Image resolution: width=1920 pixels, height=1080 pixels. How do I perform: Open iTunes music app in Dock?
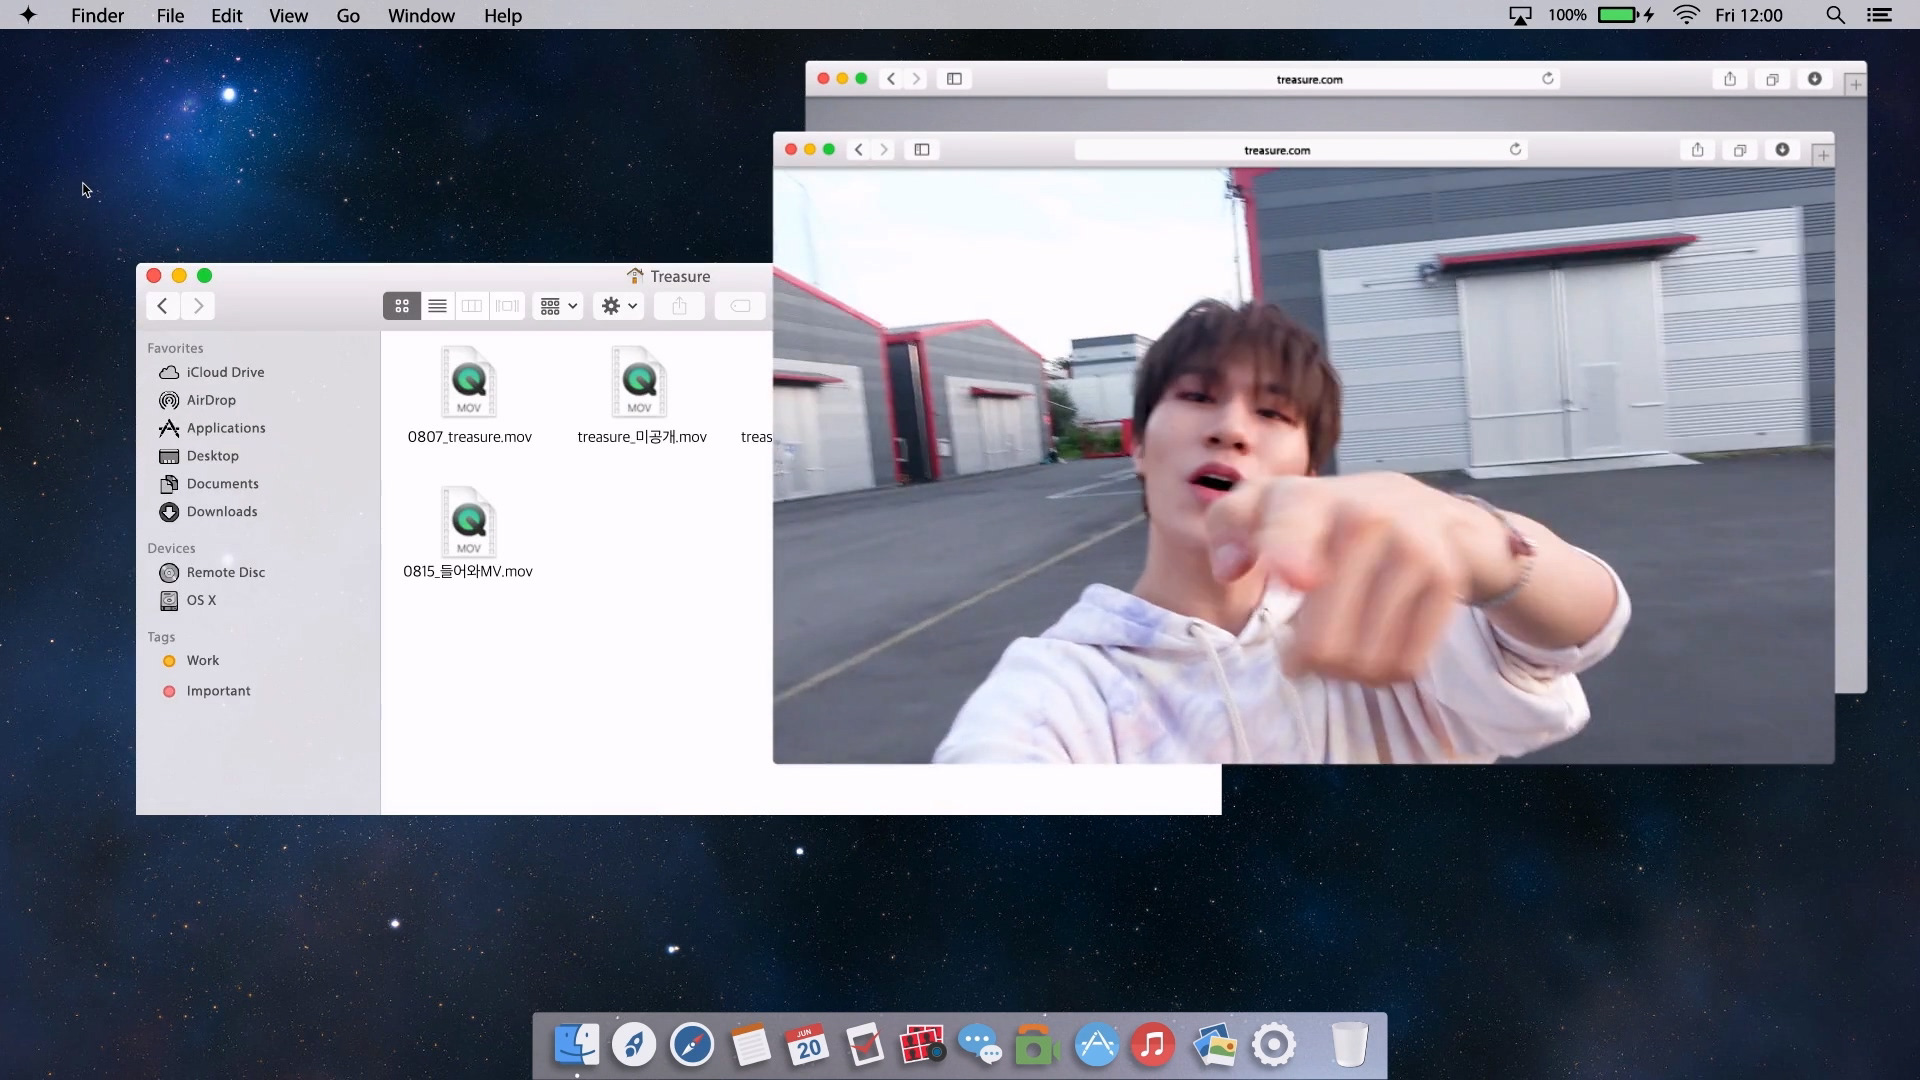pos(1153,1045)
